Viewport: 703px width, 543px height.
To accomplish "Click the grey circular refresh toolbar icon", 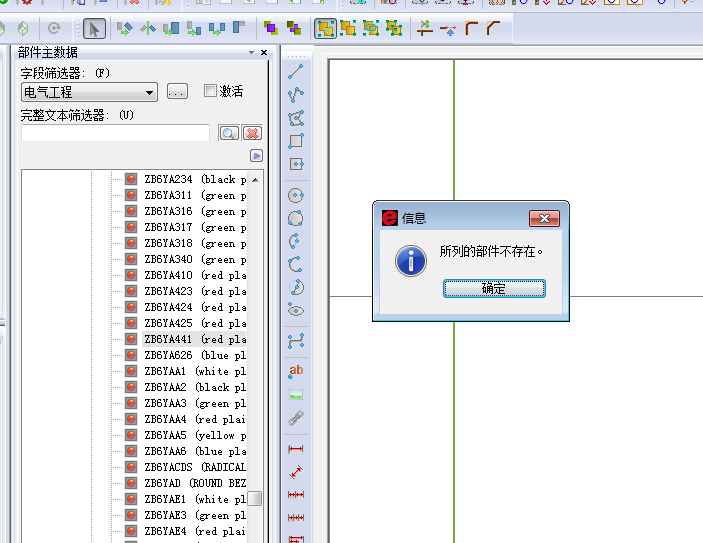I will tap(54, 29).
